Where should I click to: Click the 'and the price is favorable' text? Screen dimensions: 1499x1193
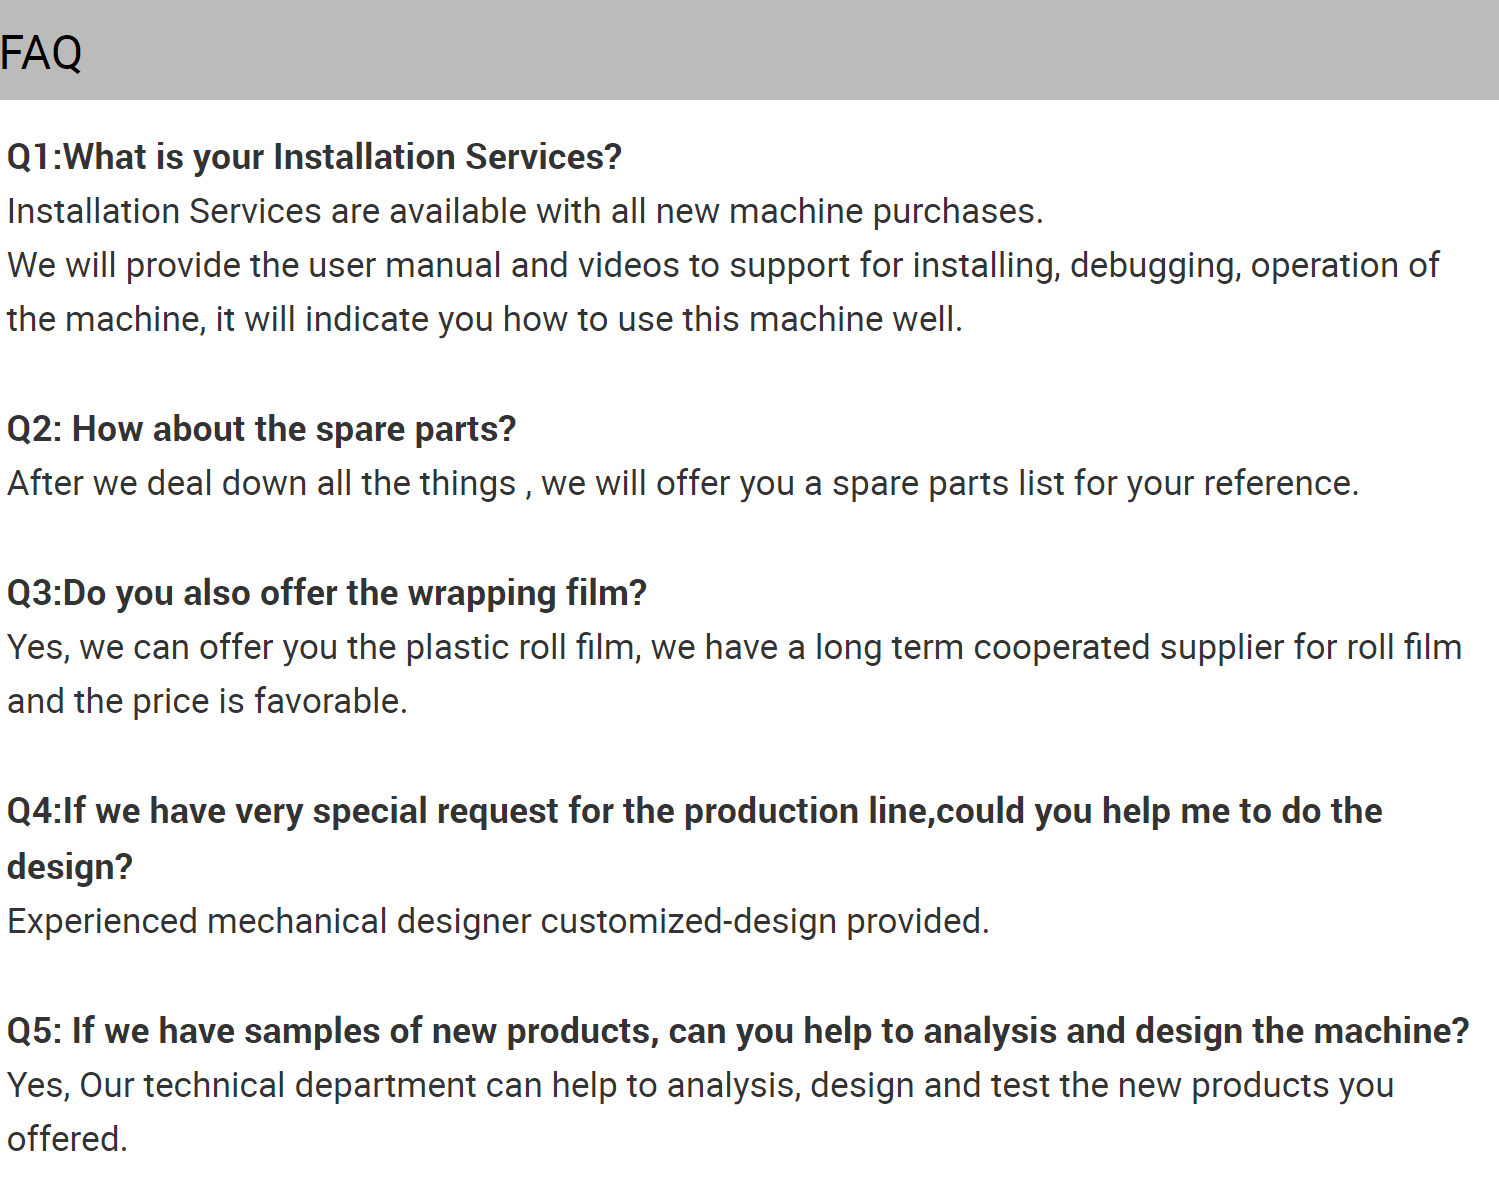(x=207, y=701)
